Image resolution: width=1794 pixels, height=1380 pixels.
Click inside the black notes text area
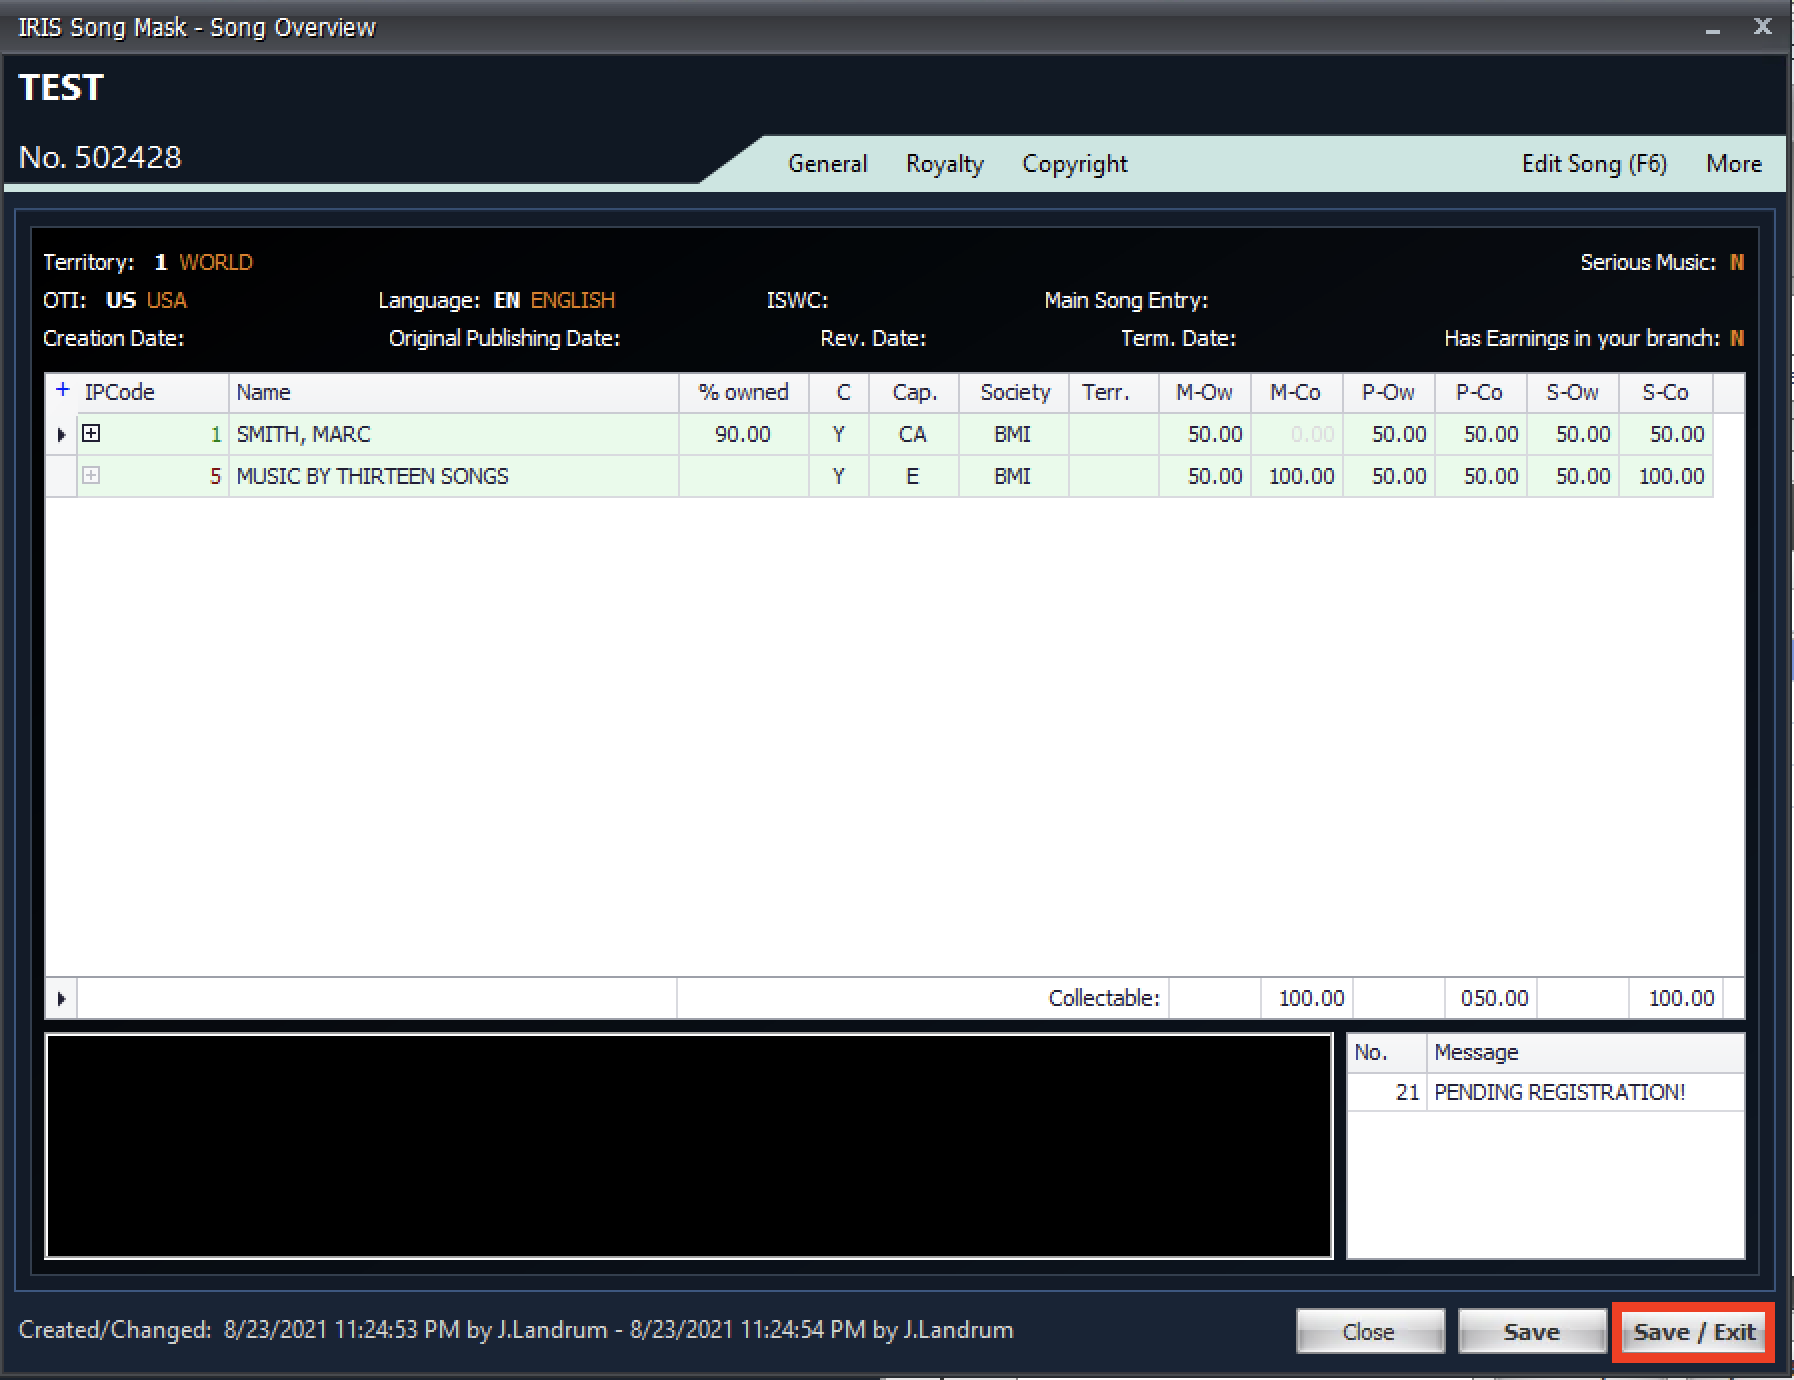click(x=688, y=1146)
